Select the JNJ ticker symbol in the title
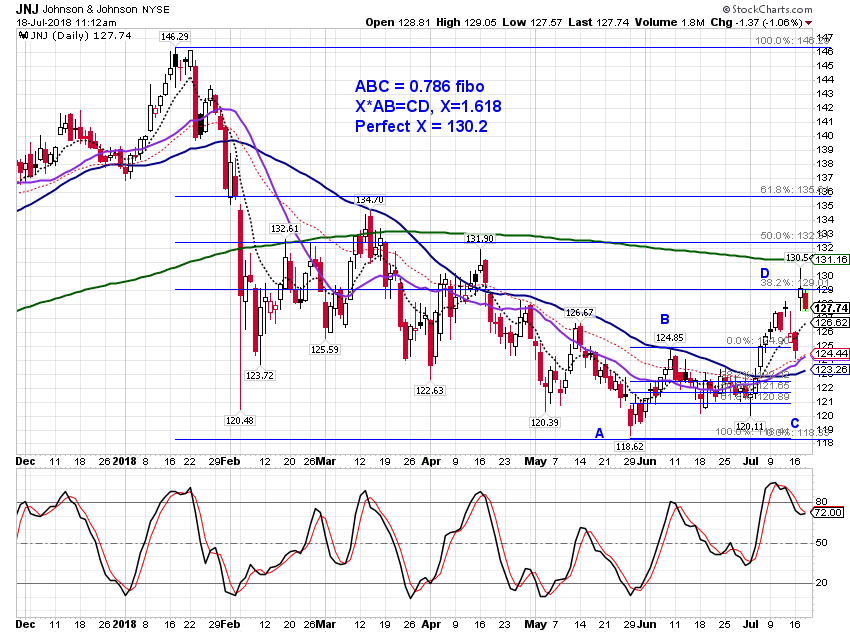 click(x=27, y=9)
